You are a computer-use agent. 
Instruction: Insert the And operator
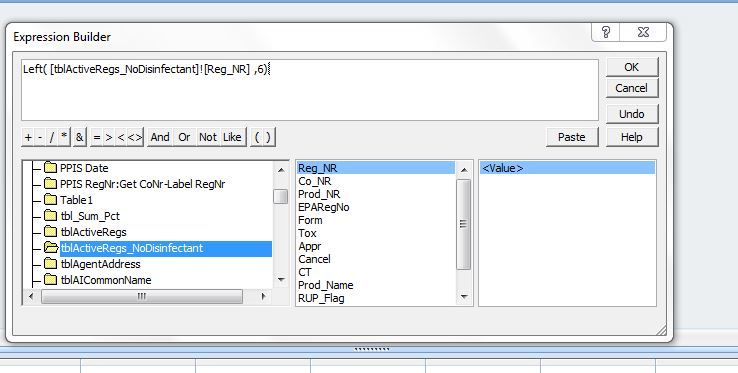160,138
